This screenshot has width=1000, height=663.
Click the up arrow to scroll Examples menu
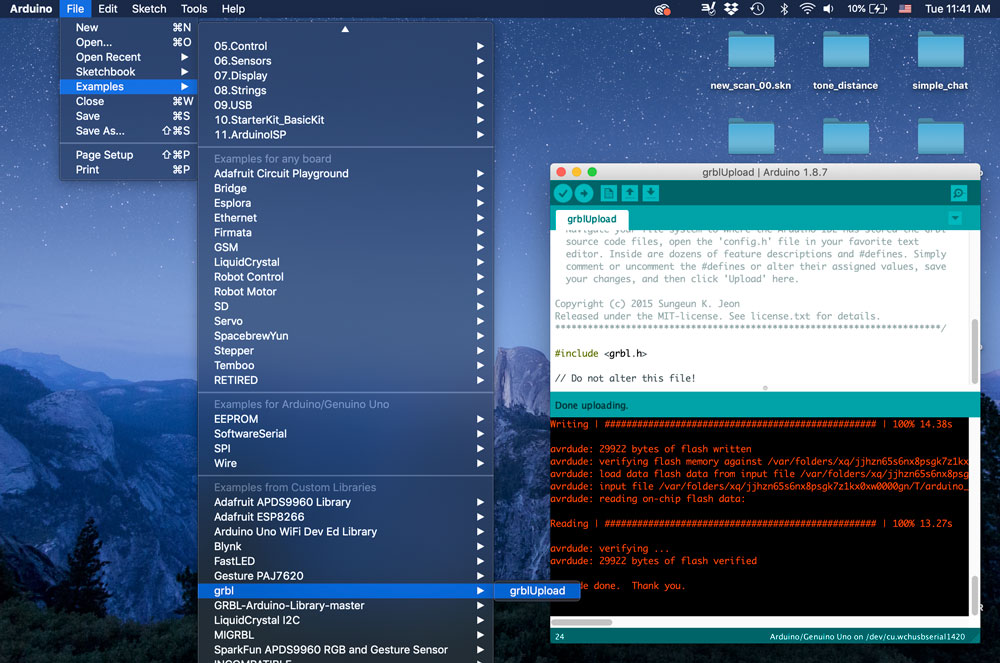(345, 29)
